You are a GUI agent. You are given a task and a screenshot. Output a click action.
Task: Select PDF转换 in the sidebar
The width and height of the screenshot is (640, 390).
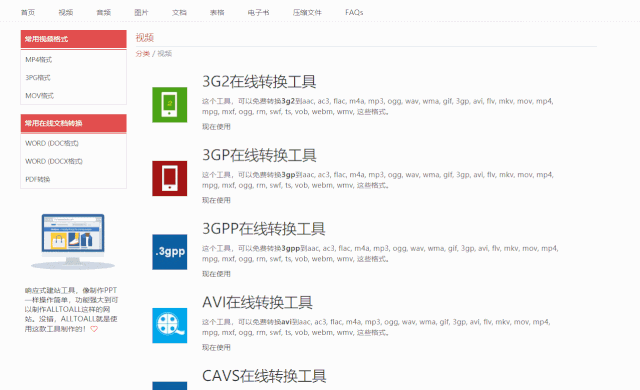click(38, 179)
